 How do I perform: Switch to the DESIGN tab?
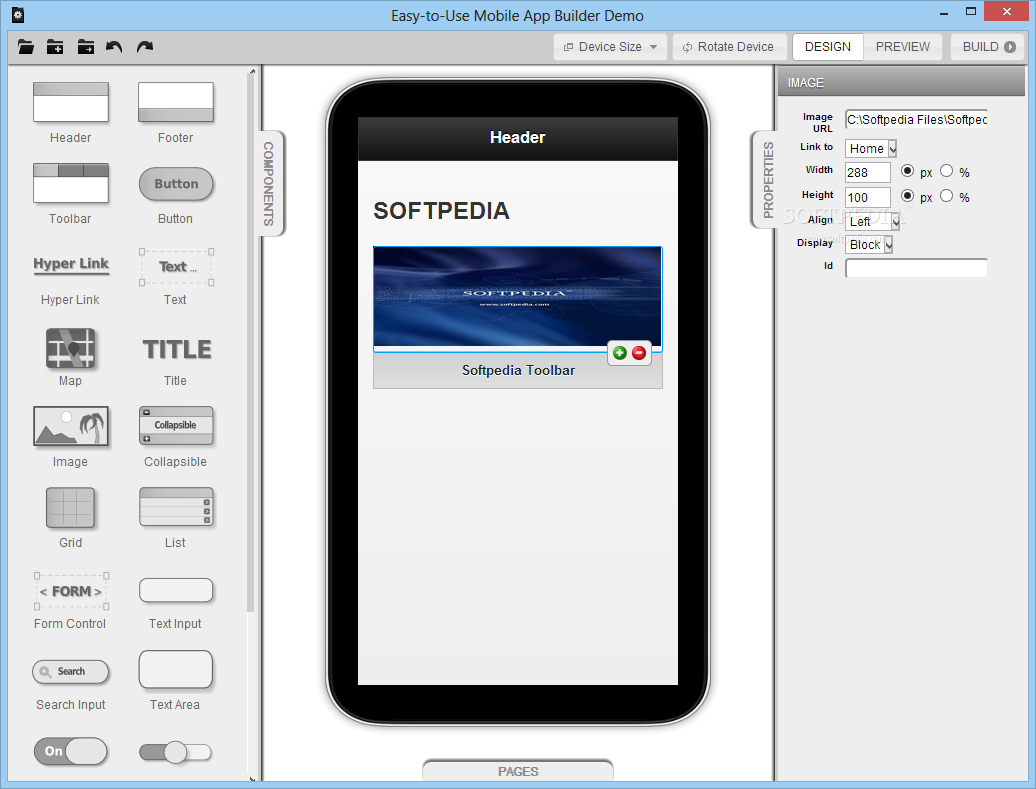[828, 47]
